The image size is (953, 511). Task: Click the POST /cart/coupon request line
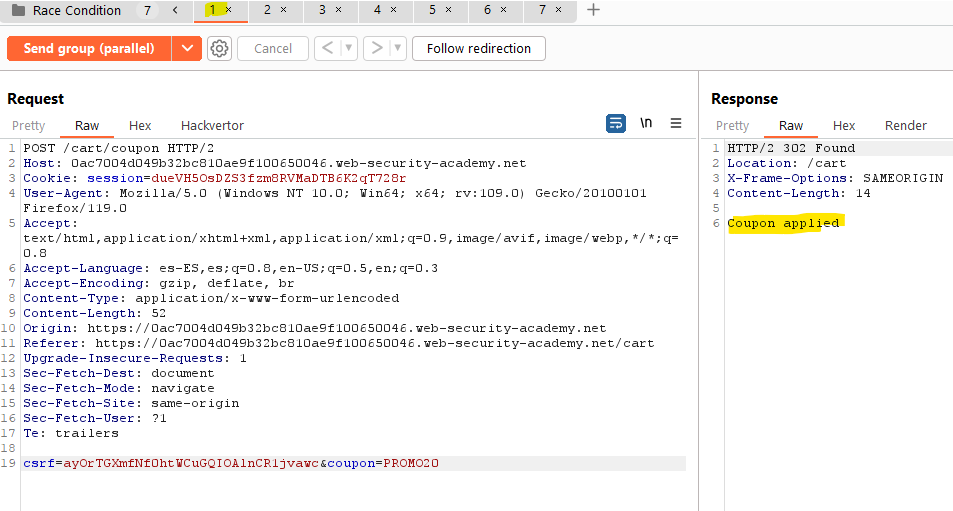tap(119, 148)
